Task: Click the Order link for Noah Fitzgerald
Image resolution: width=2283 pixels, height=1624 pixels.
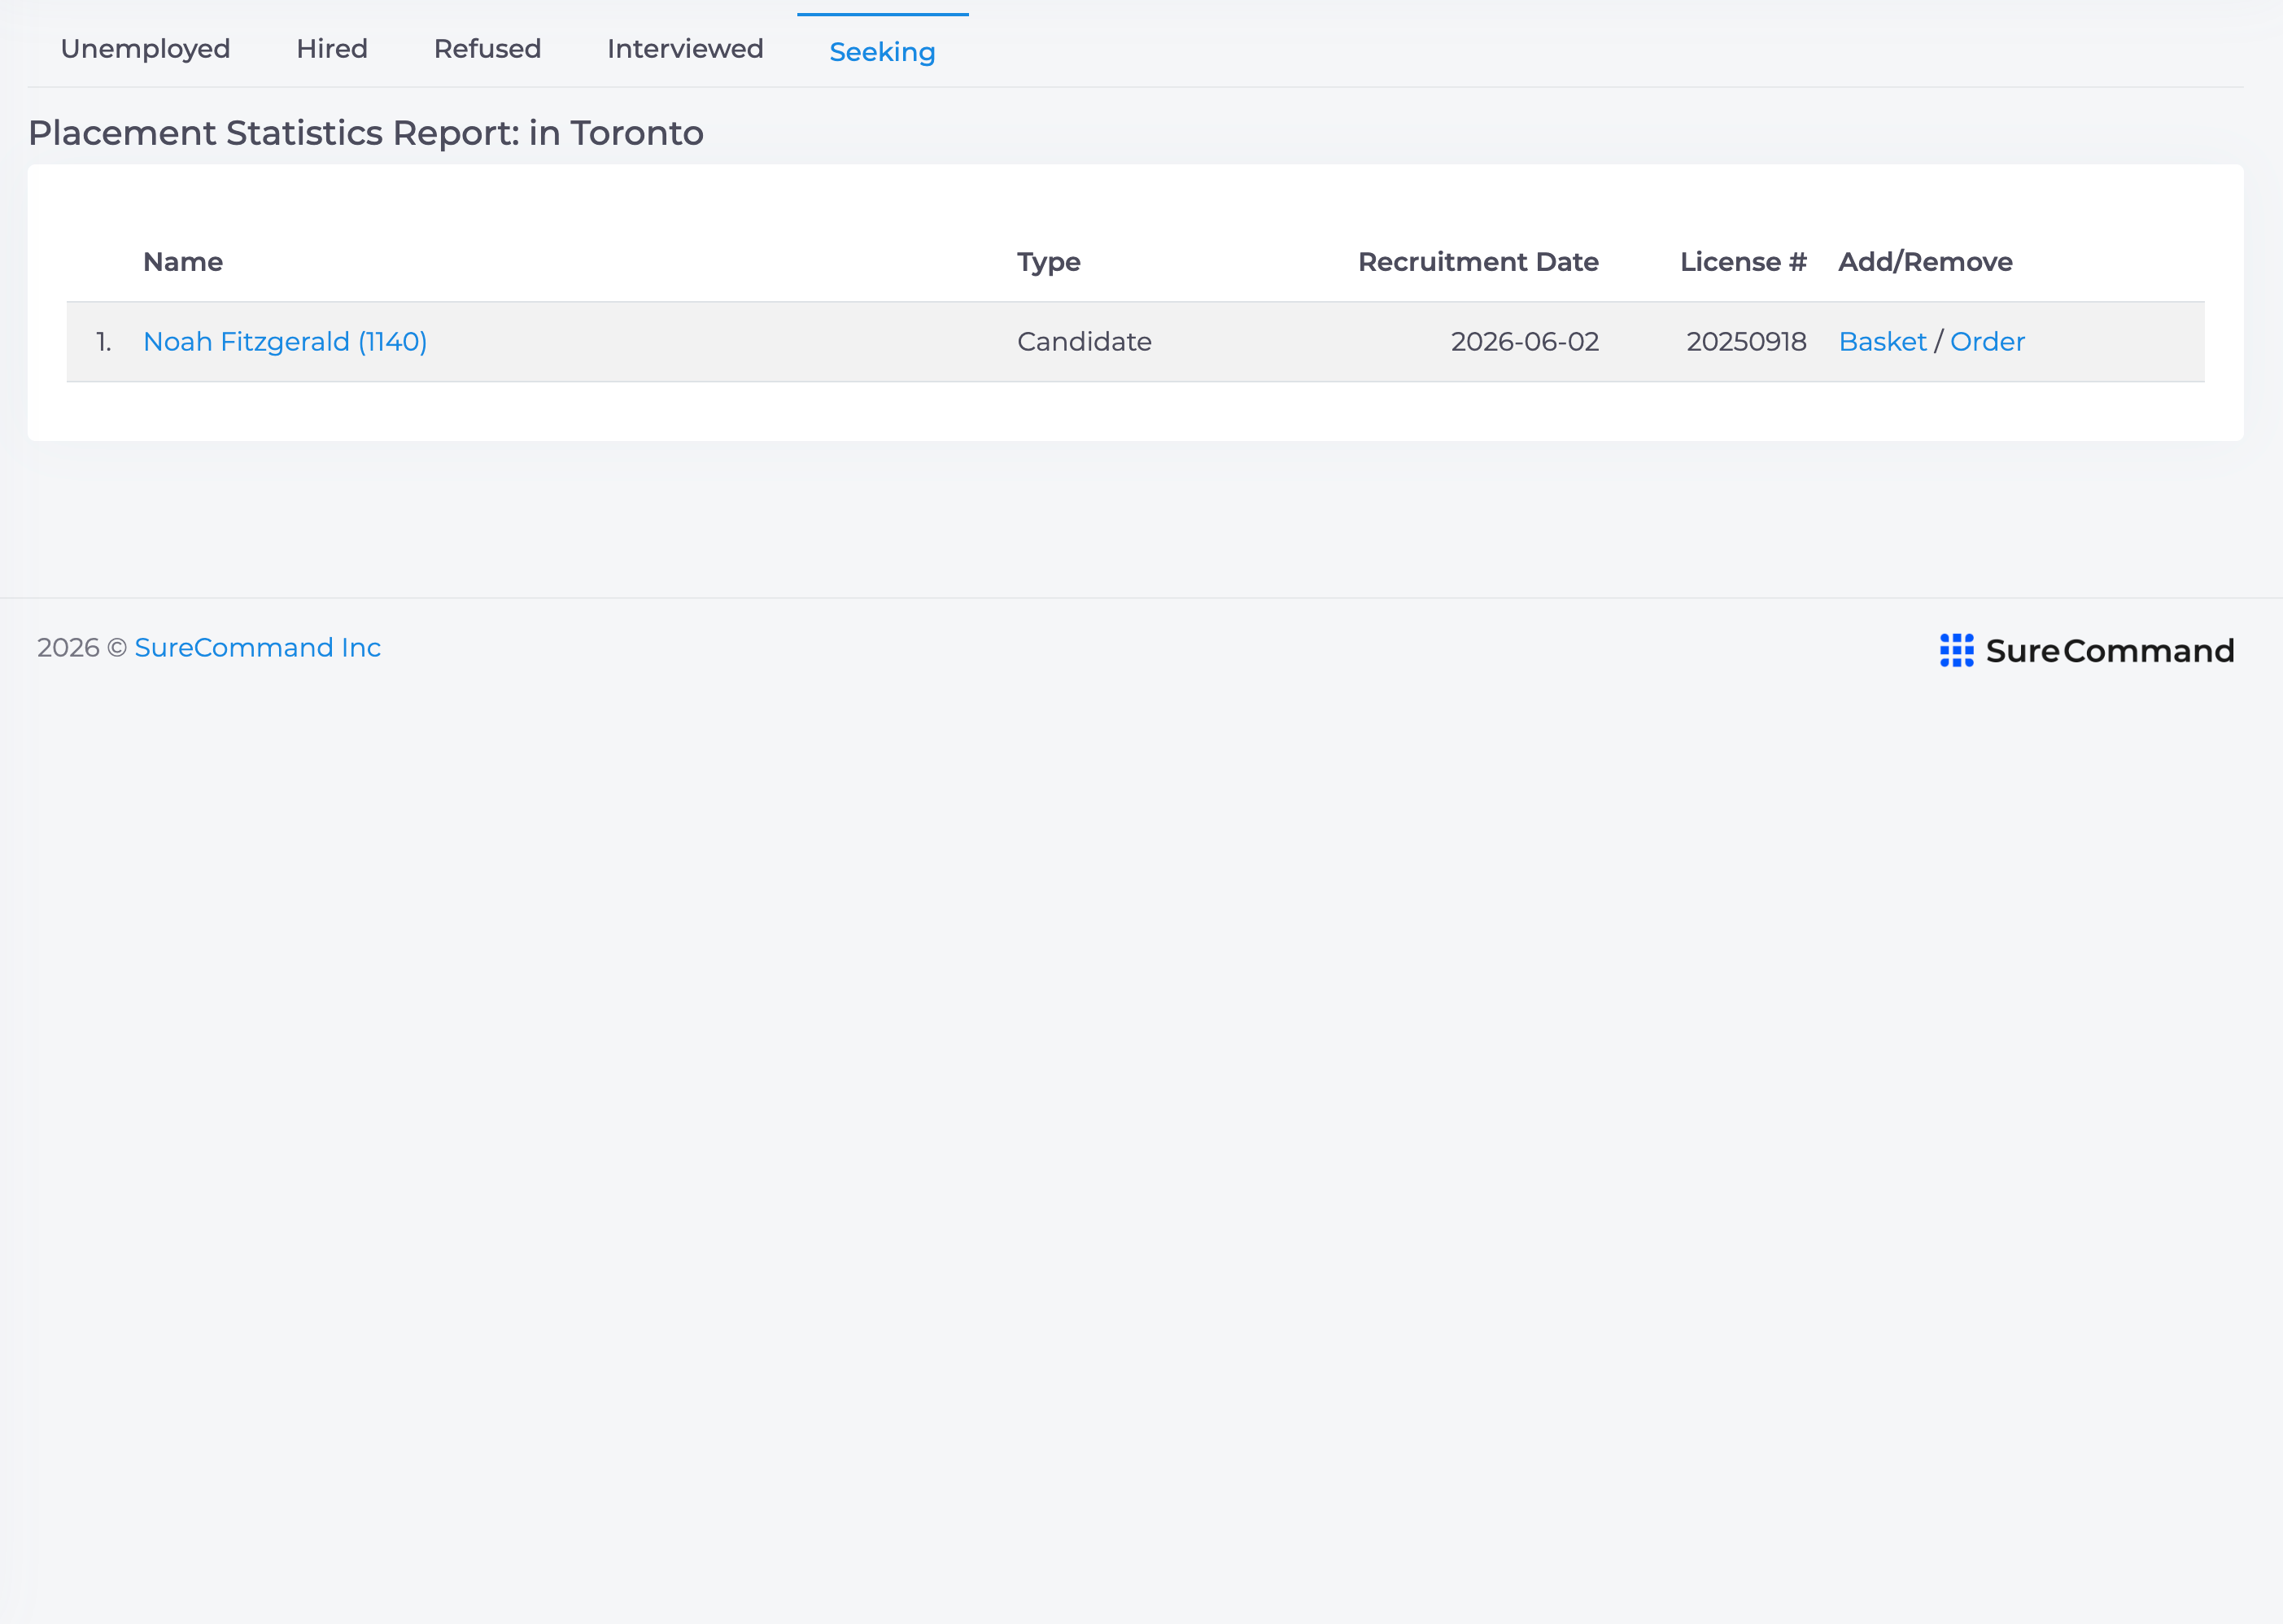Action: point(1987,342)
